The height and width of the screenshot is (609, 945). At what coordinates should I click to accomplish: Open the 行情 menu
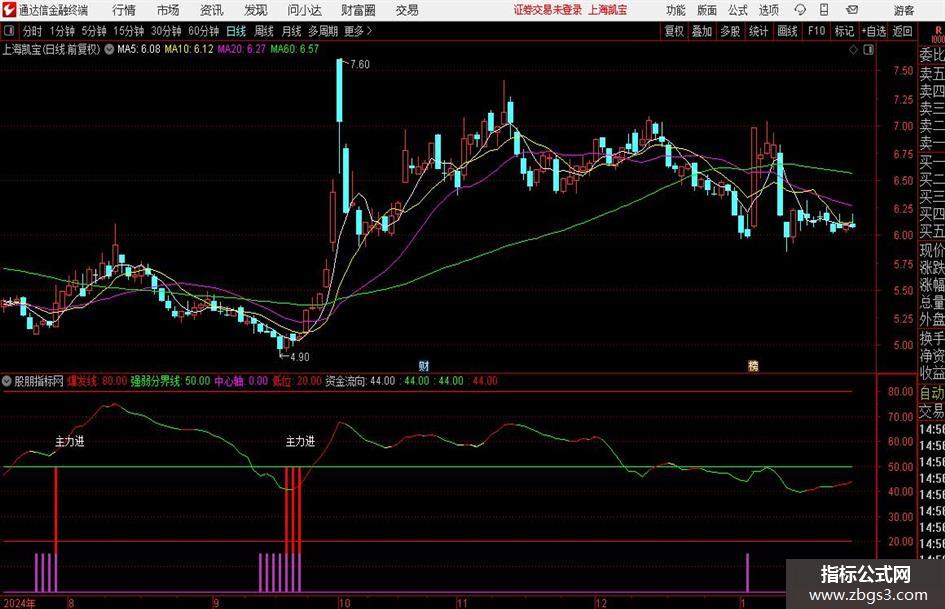tap(124, 10)
